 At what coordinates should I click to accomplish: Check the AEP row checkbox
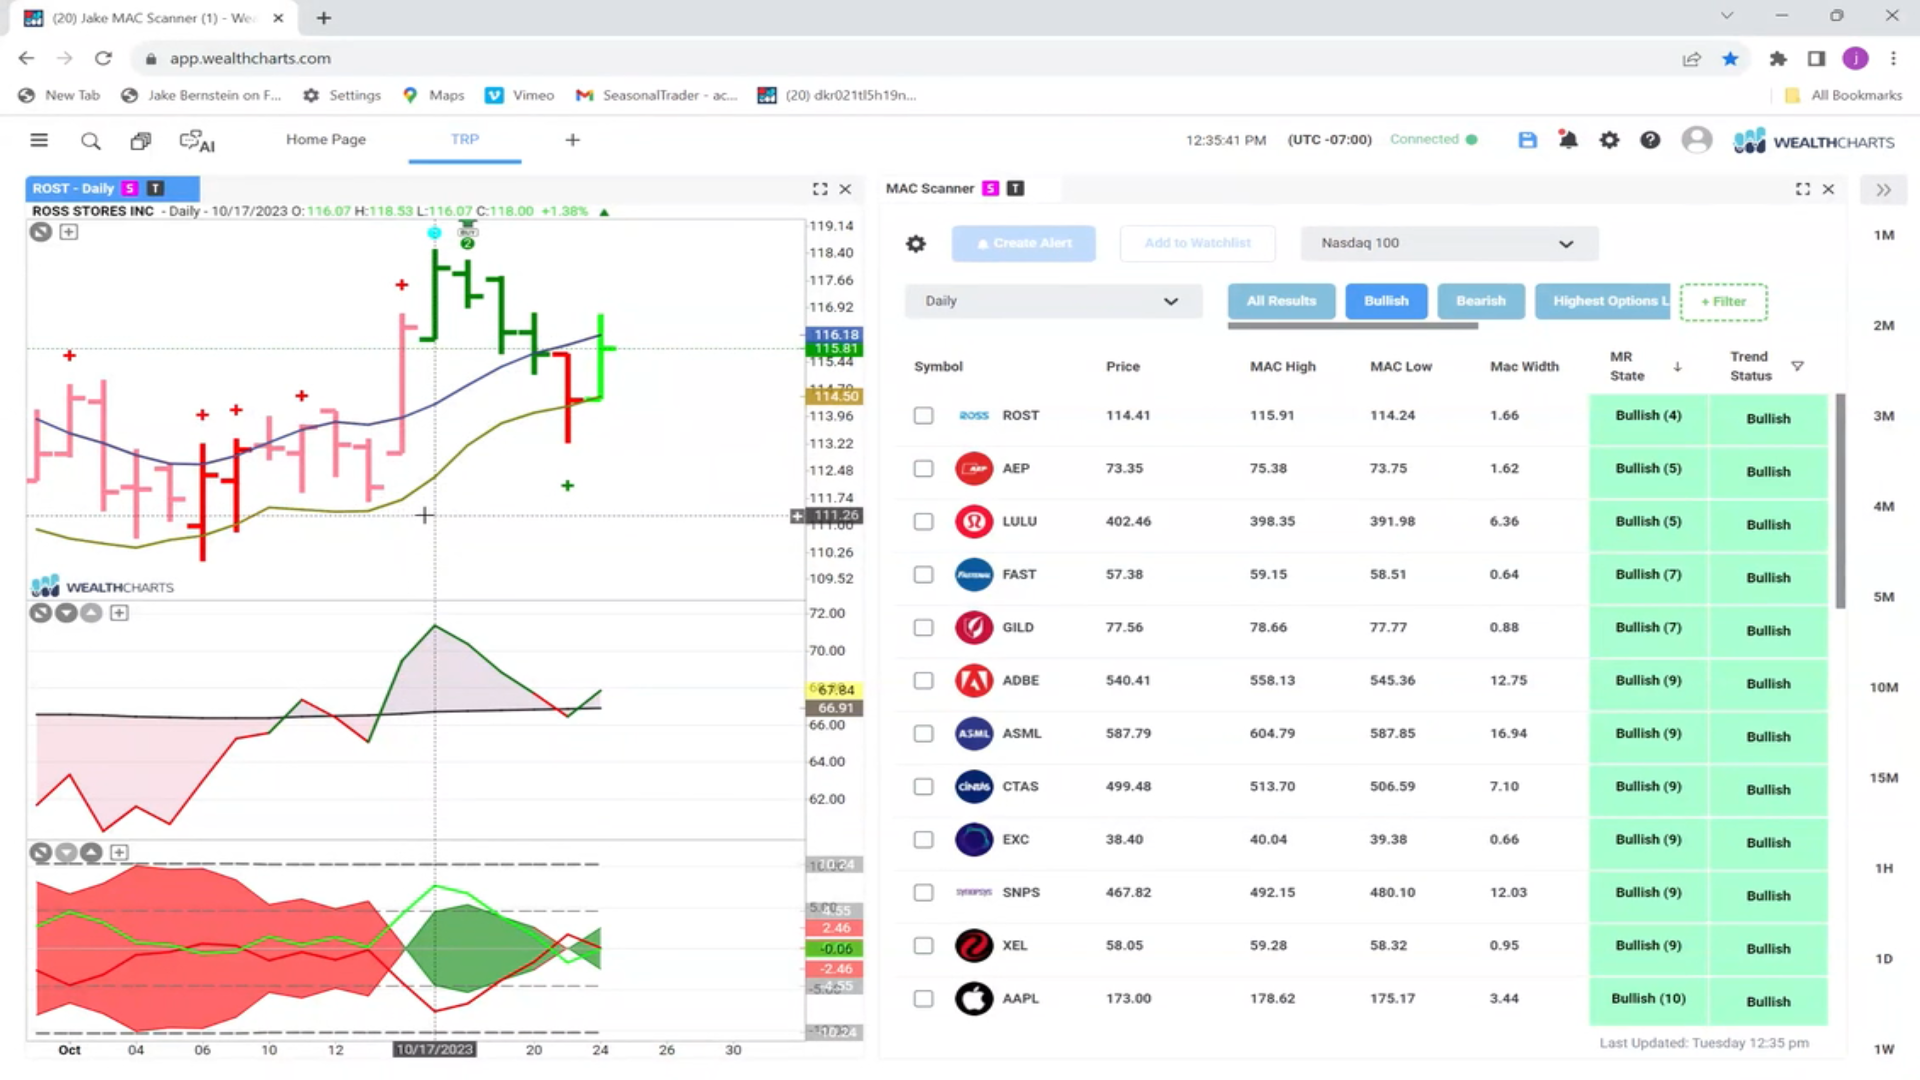click(923, 468)
